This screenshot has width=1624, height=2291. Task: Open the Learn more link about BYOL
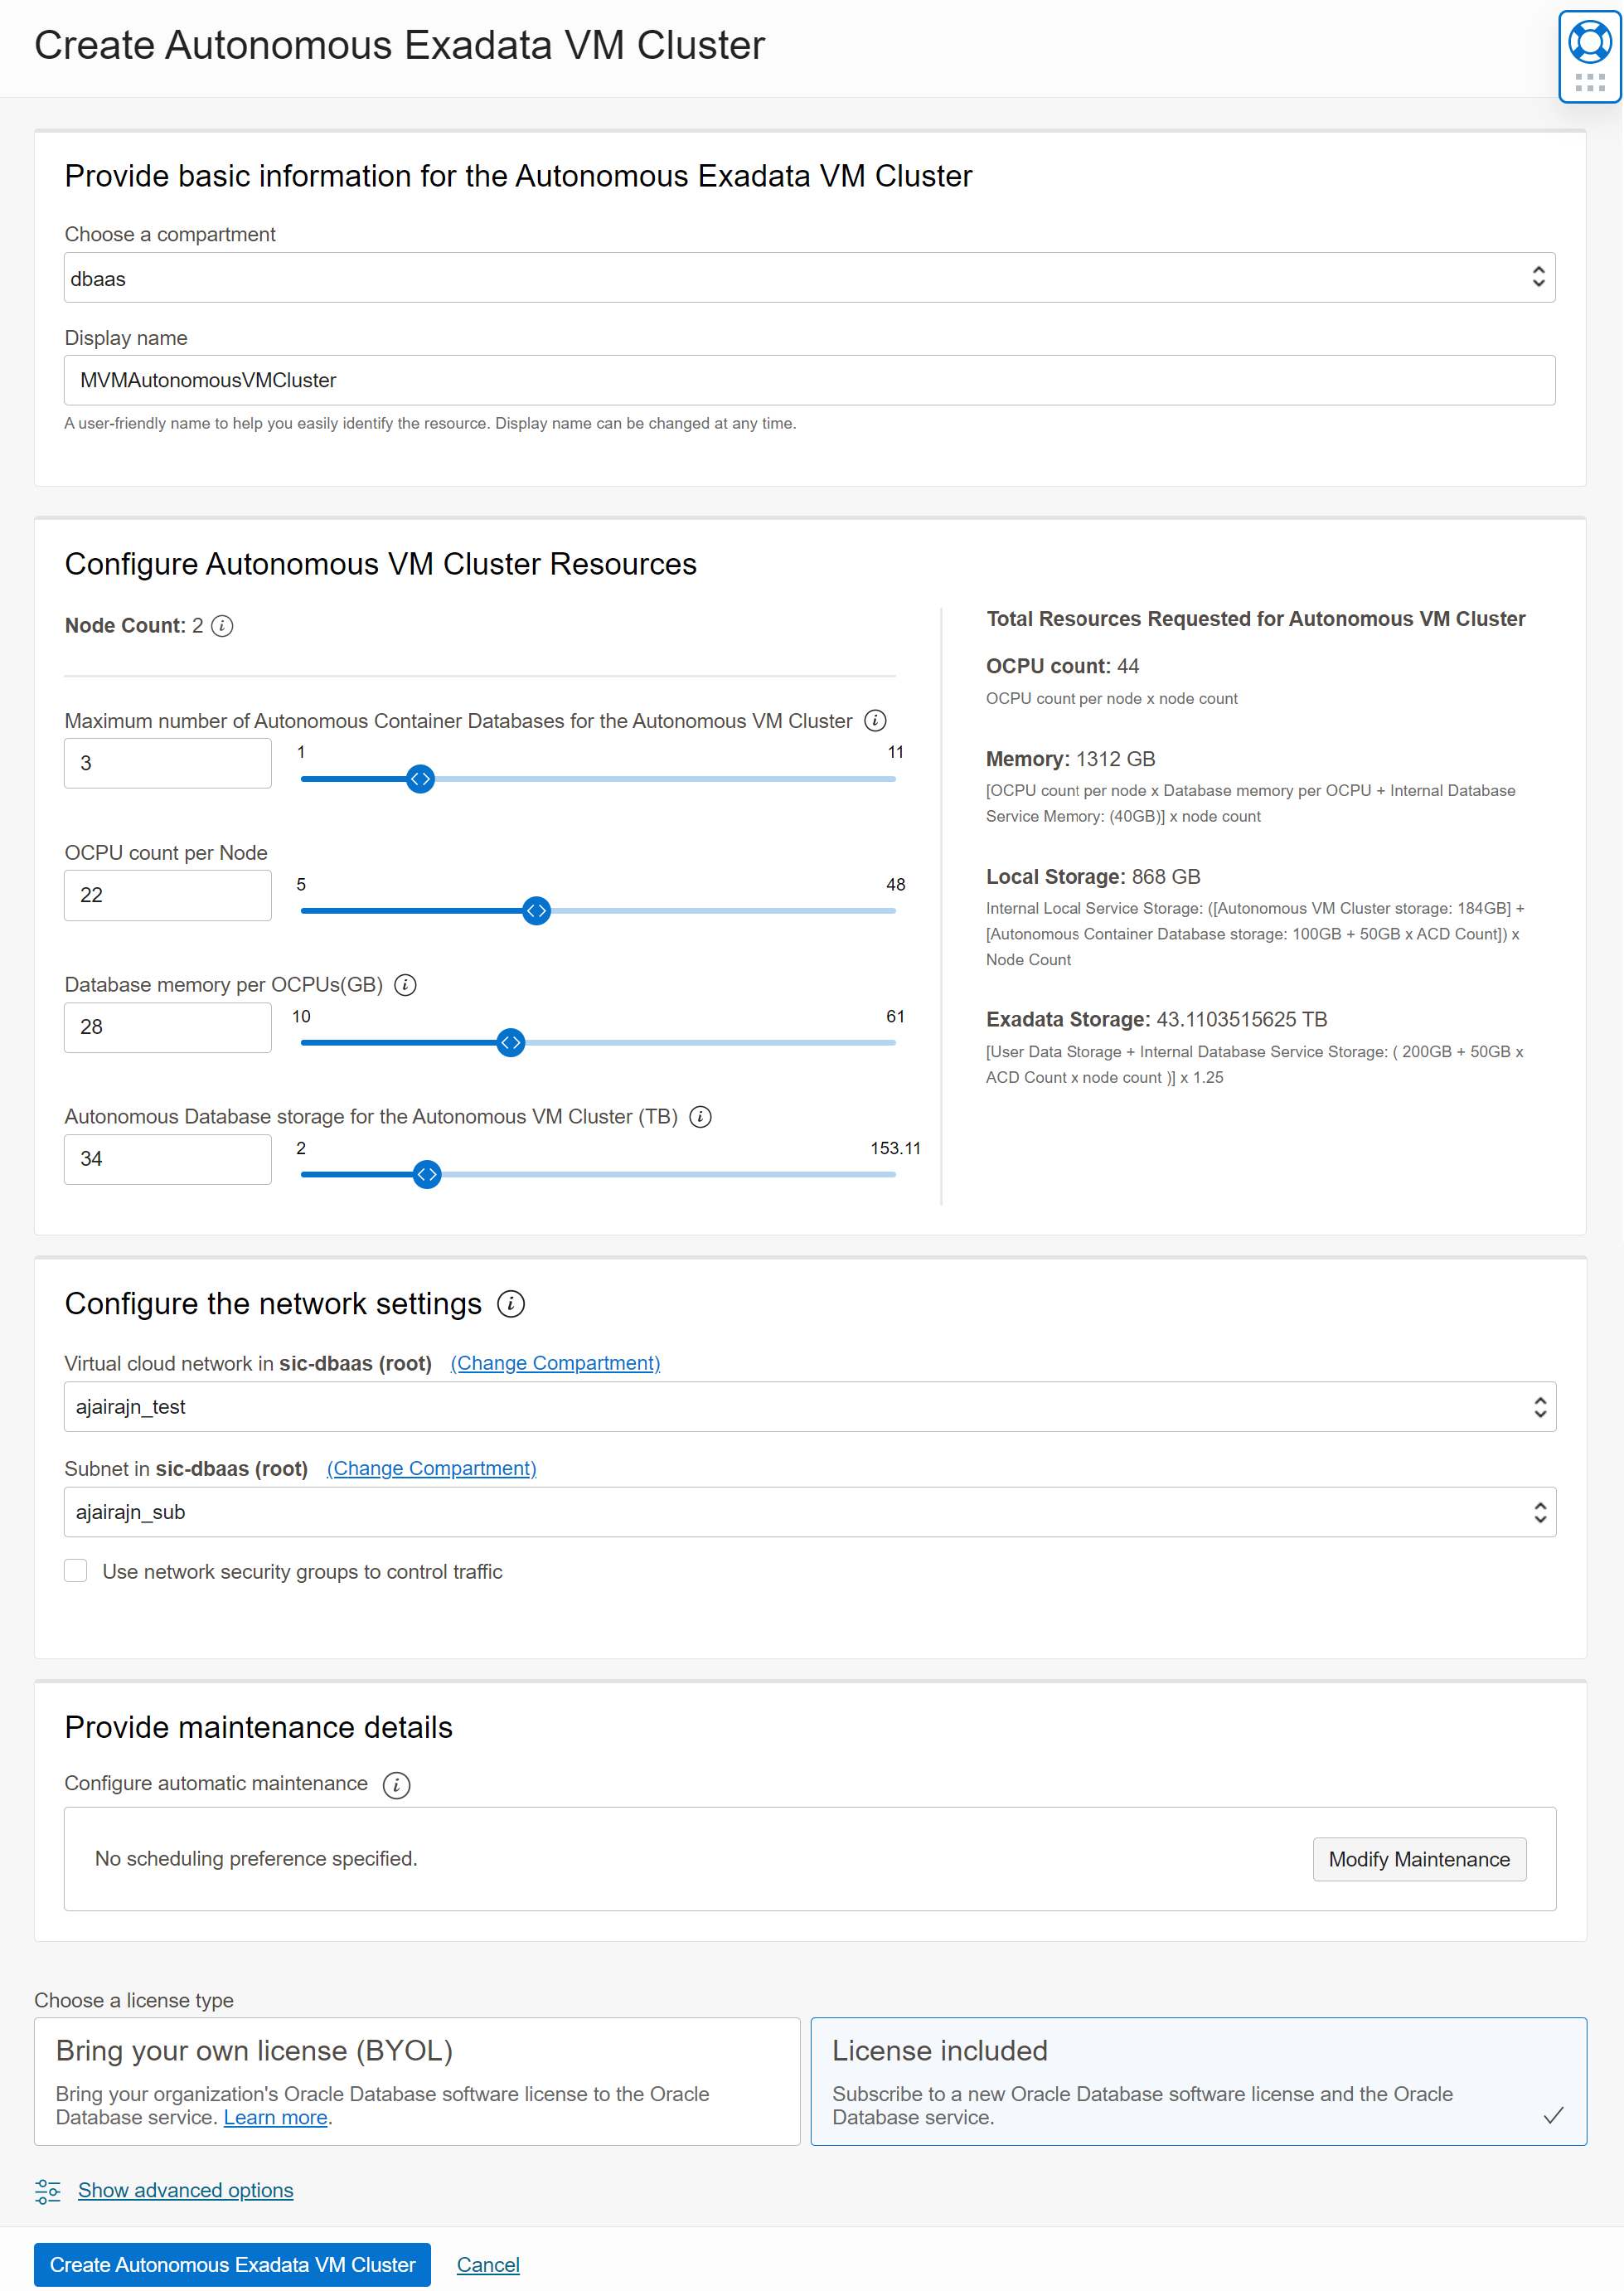[276, 2117]
